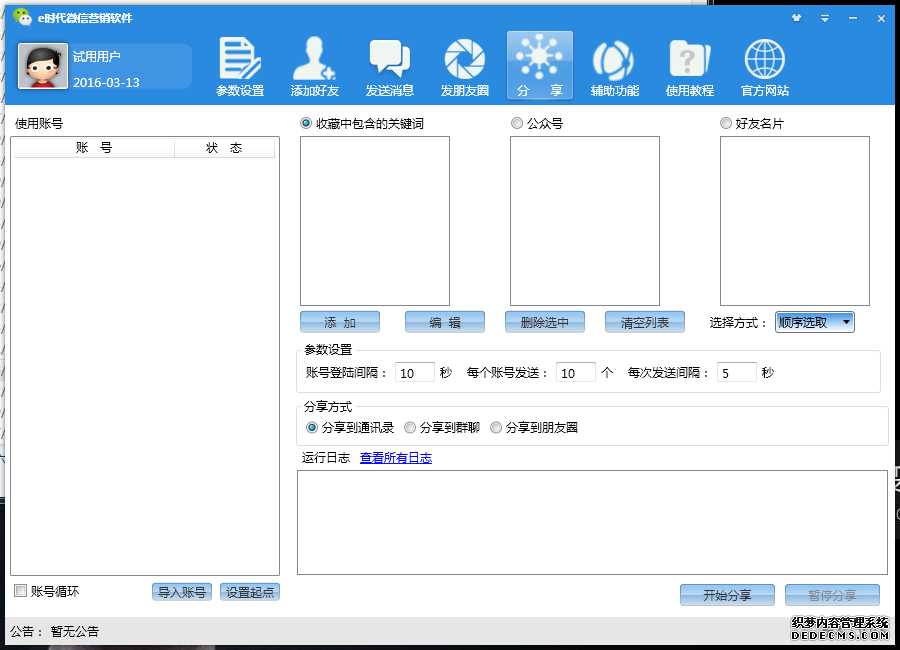The width and height of the screenshot is (900, 650).
Task: Click the 设置起点 button
Action: [250, 592]
